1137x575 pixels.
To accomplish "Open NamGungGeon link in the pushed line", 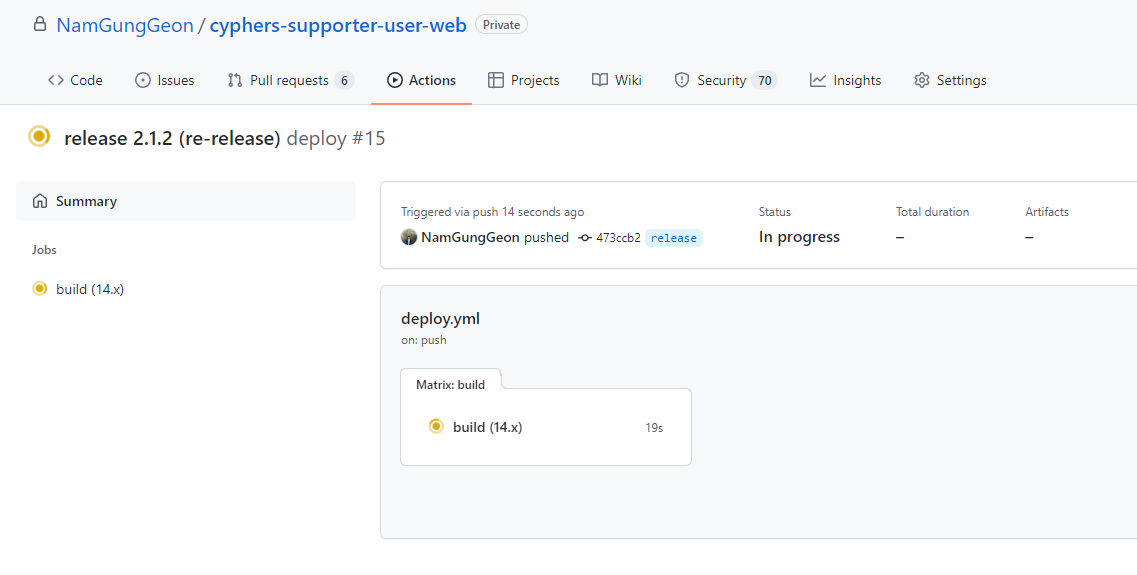I will [x=470, y=237].
